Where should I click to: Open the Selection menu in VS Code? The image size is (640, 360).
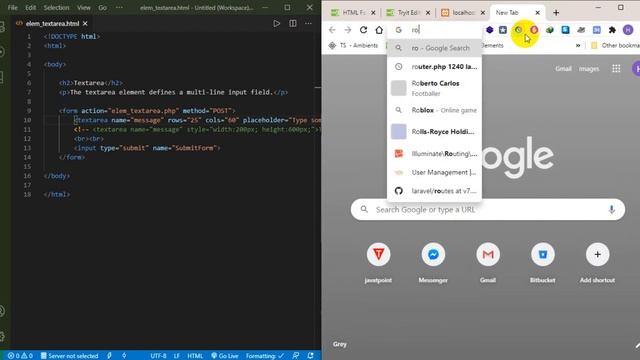click(56, 7)
